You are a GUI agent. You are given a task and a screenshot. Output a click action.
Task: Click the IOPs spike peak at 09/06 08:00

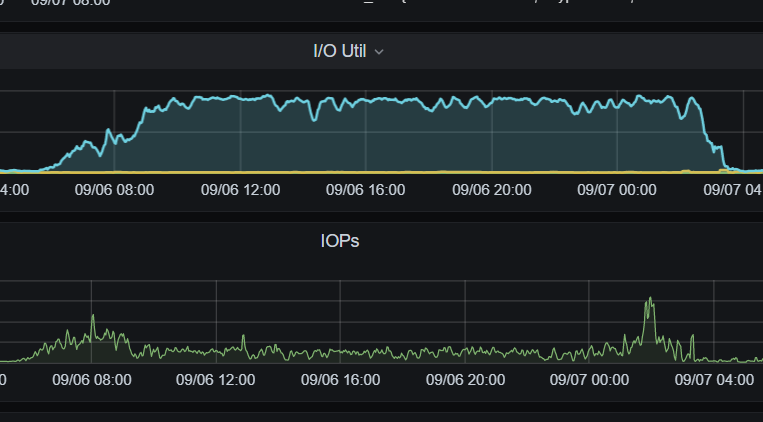pyautogui.click(x=93, y=316)
